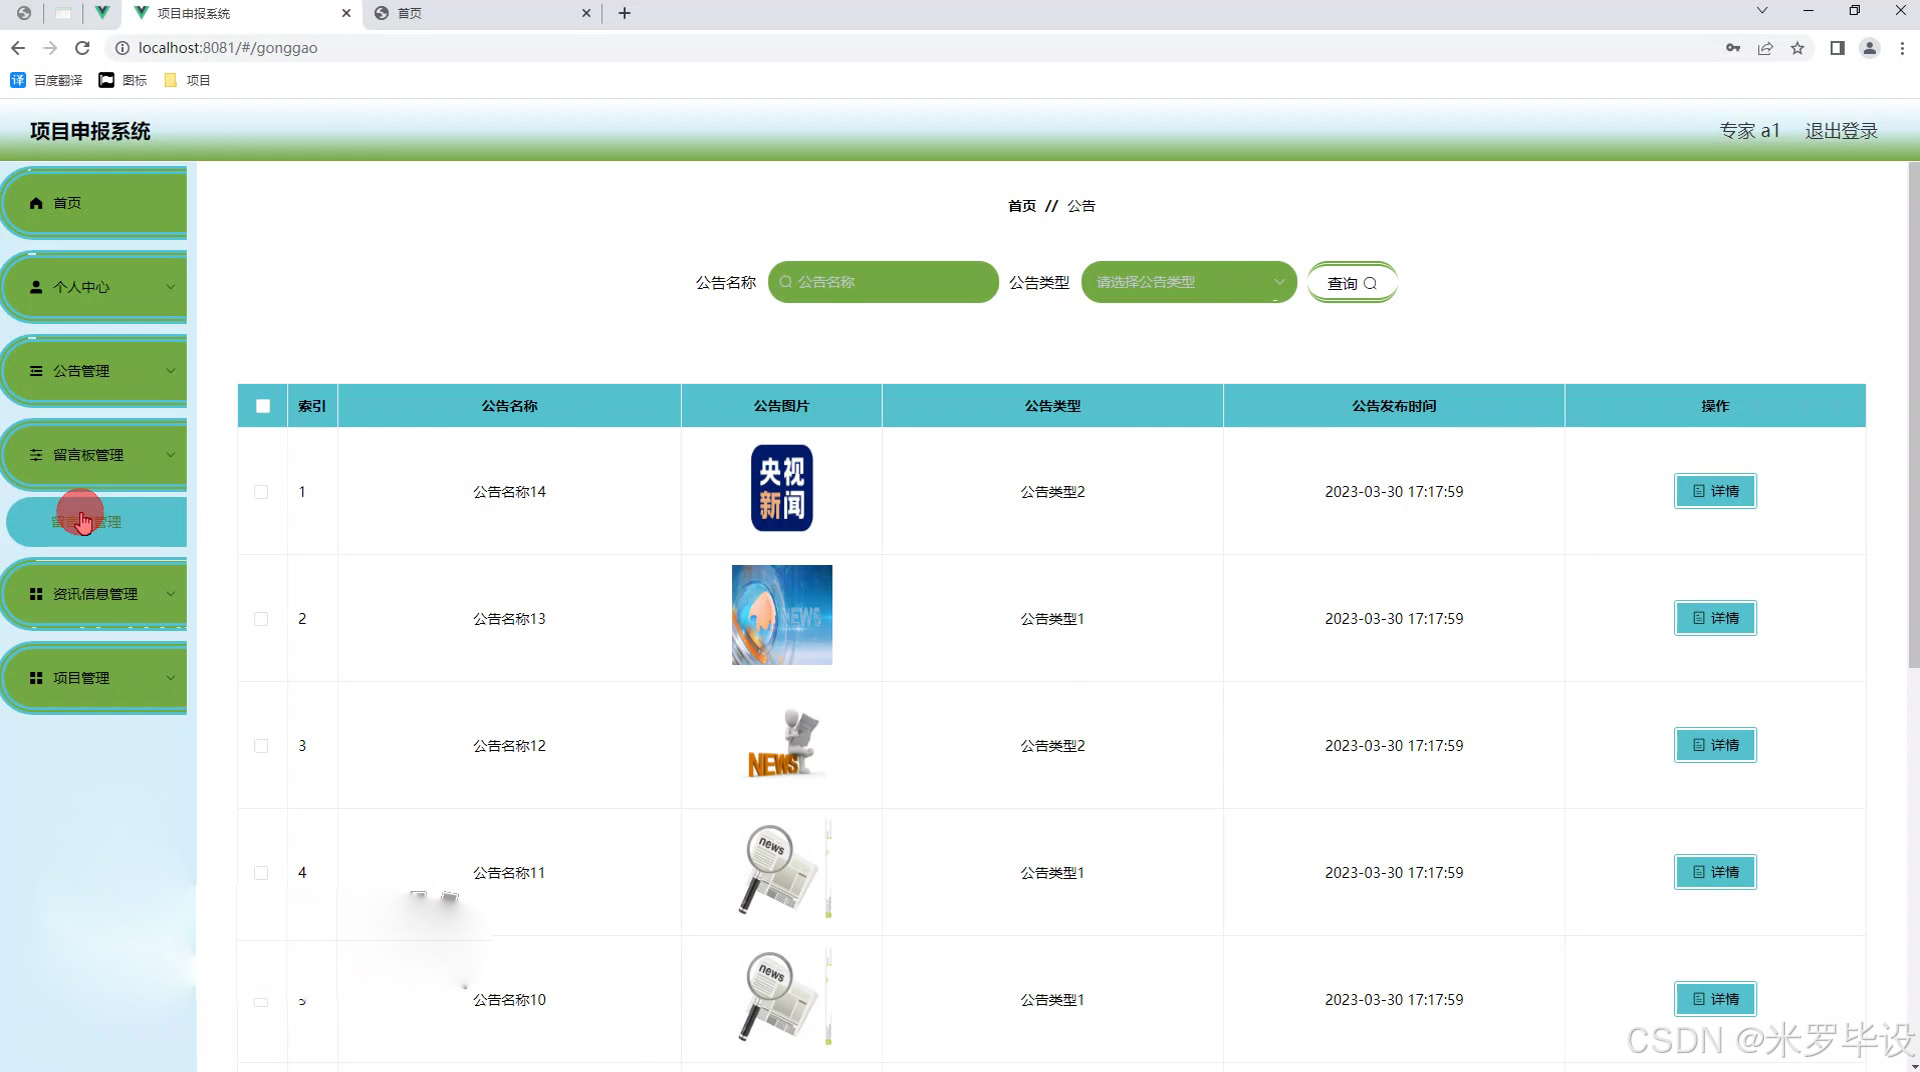
Task: Click the home icon in the sidebar
Action: click(36, 203)
